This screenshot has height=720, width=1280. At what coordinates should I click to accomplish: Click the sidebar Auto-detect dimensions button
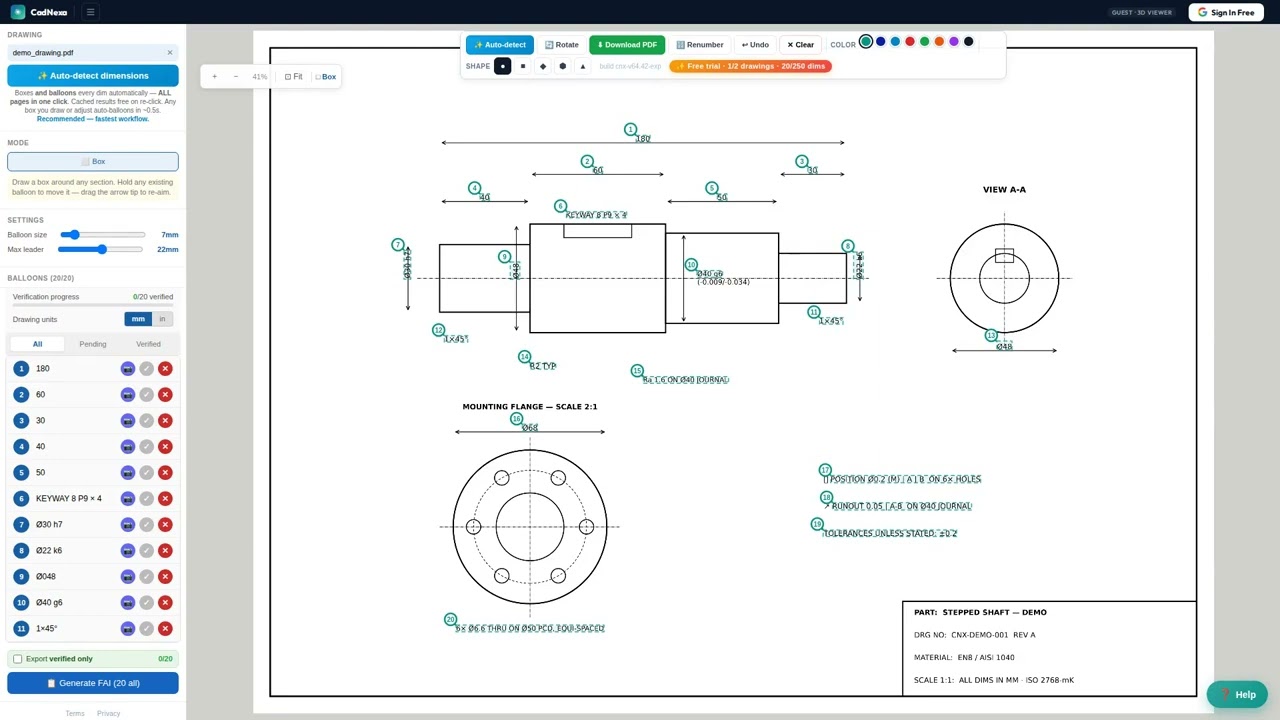coord(93,76)
